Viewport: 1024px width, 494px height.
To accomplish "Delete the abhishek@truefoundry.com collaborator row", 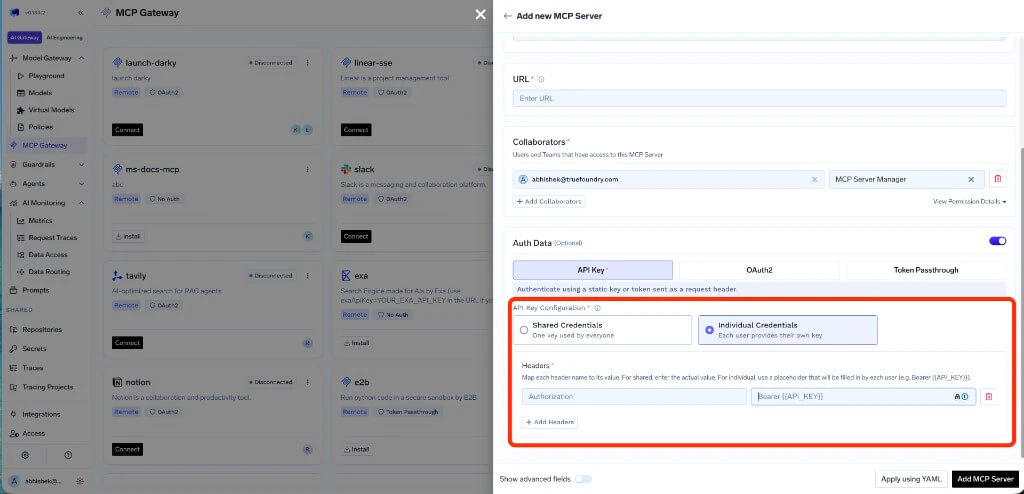I will (997, 179).
